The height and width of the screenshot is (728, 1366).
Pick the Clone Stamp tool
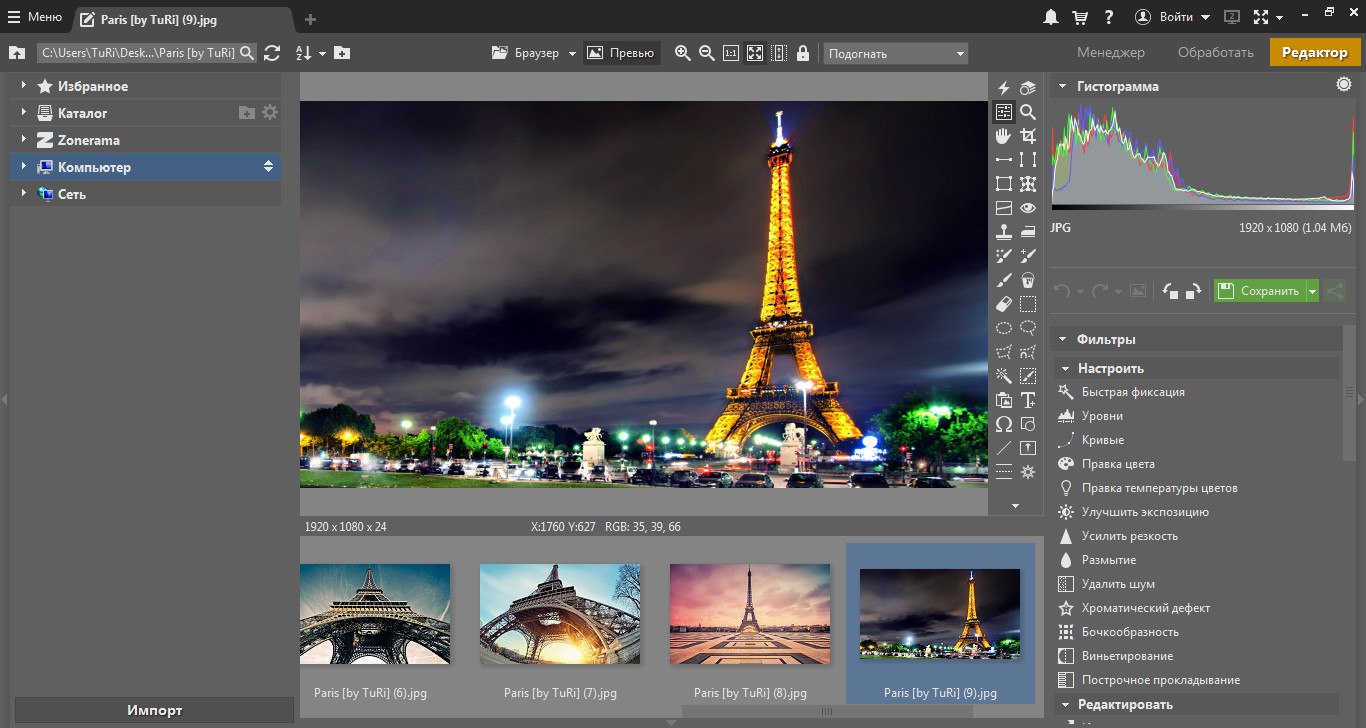tap(1004, 232)
